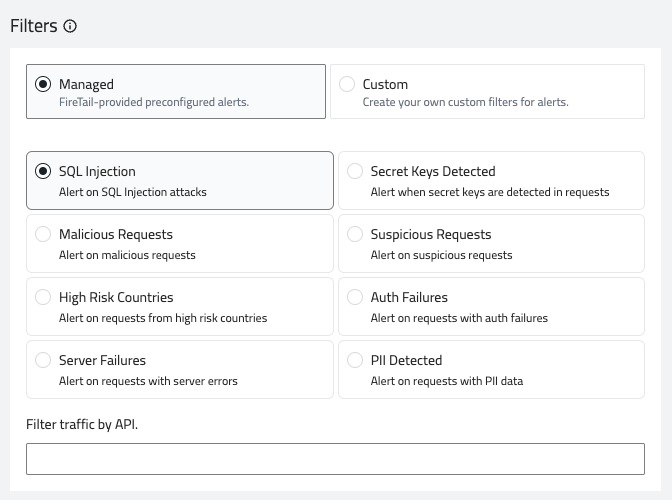The height and width of the screenshot is (500, 672).
Task: Select the Managed alerts radio button
Action: tap(43, 85)
